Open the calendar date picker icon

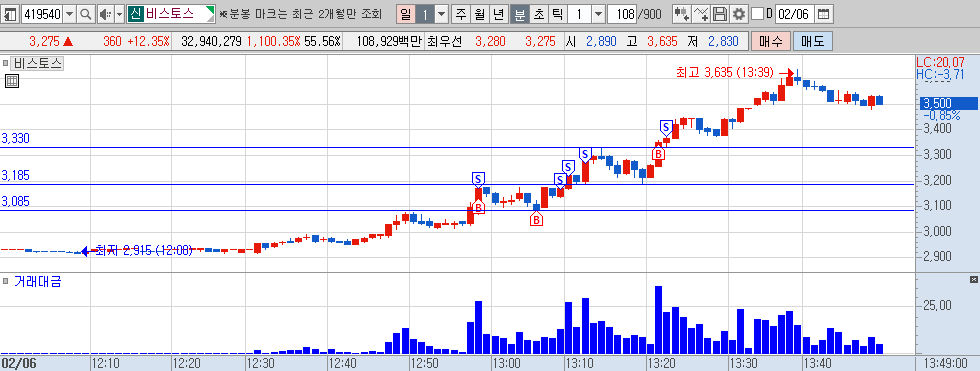click(x=824, y=14)
